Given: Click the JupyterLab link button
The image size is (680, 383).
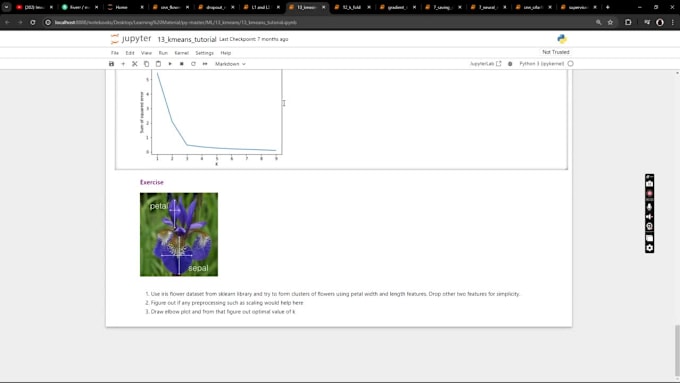Looking at the screenshot, I should 485,64.
